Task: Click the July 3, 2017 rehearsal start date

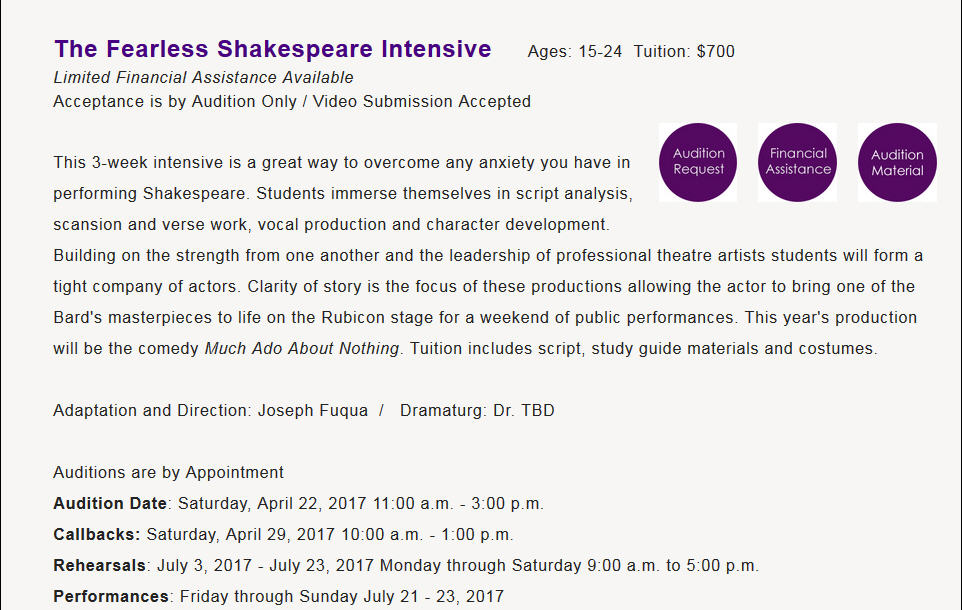Action: (x=199, y=565)
